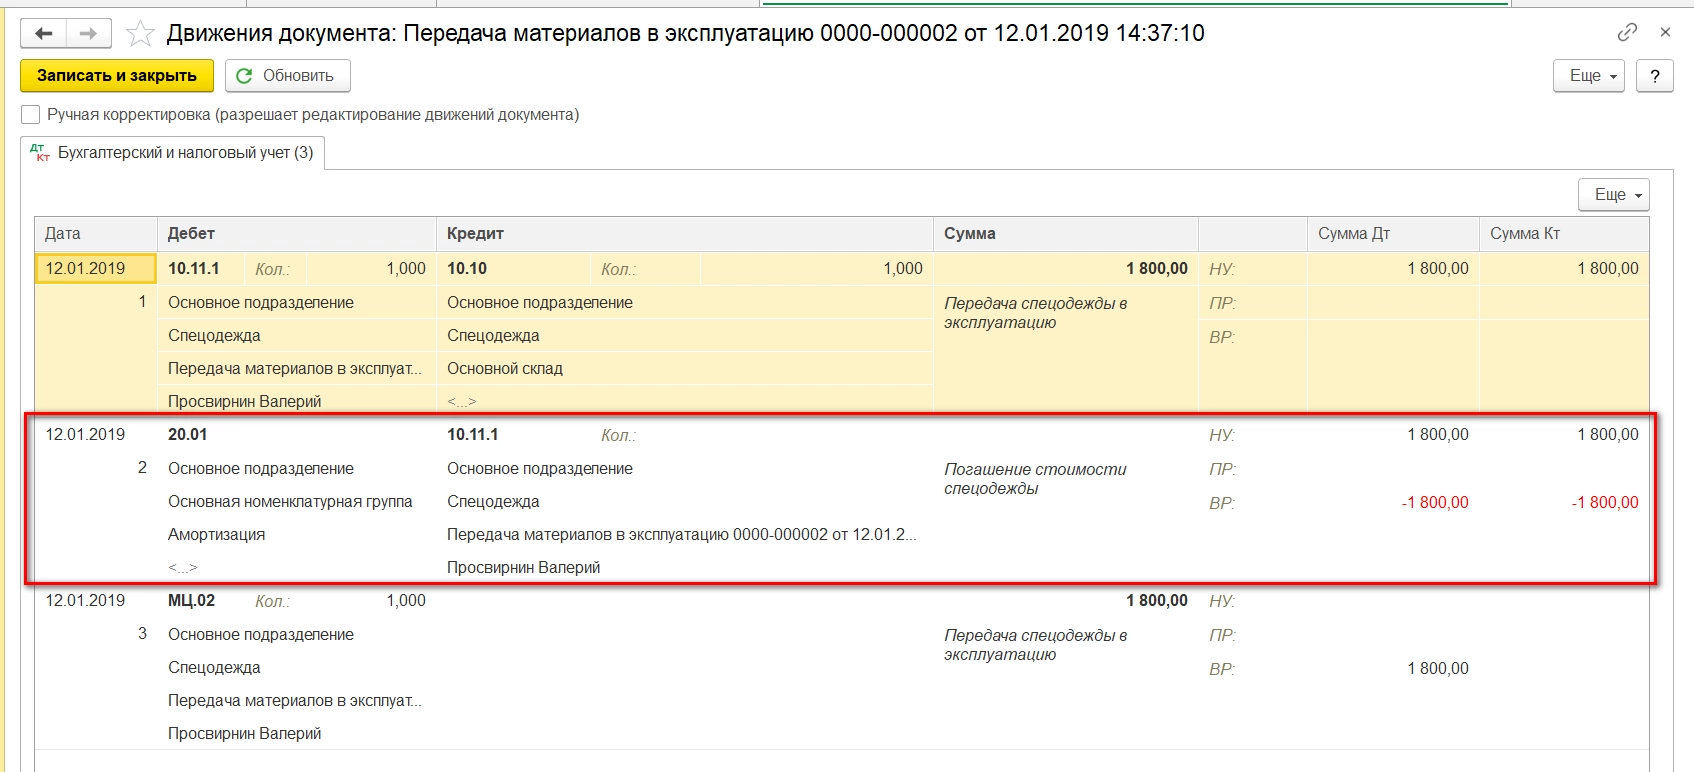
Task: Click the forward navigation arrow
Action: point(89,34)
